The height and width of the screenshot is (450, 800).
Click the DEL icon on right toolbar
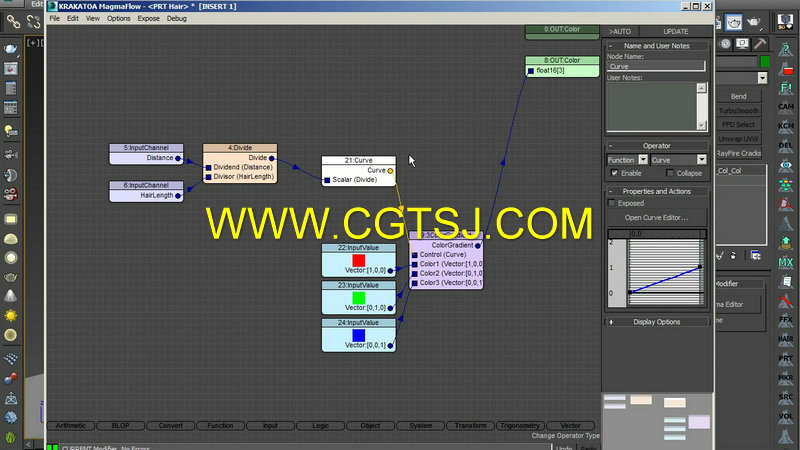pyautogui.click(x=786, y=145)
